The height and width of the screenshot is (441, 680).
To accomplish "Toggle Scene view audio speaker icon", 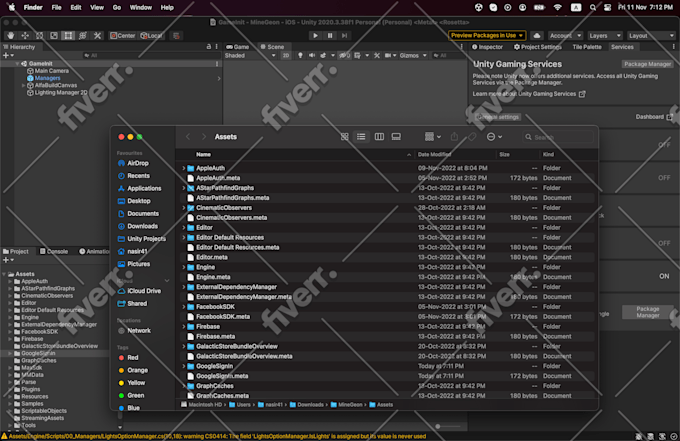I will point(312,56).
